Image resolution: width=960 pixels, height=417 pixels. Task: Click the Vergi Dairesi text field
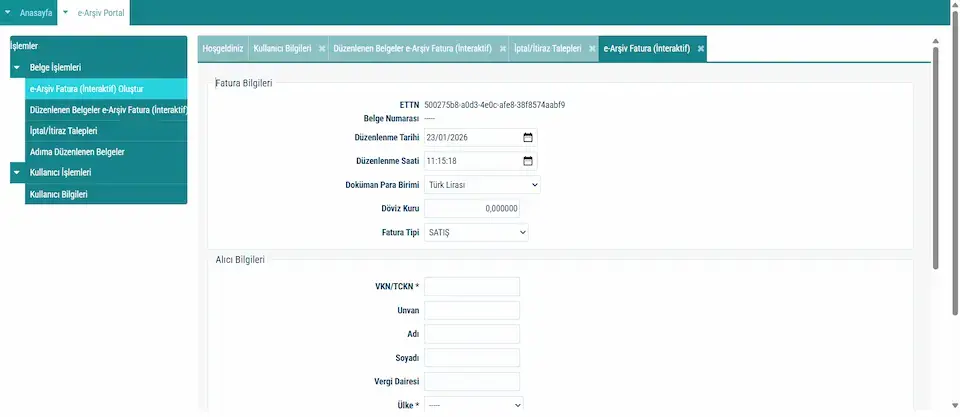tap(471, 382)
